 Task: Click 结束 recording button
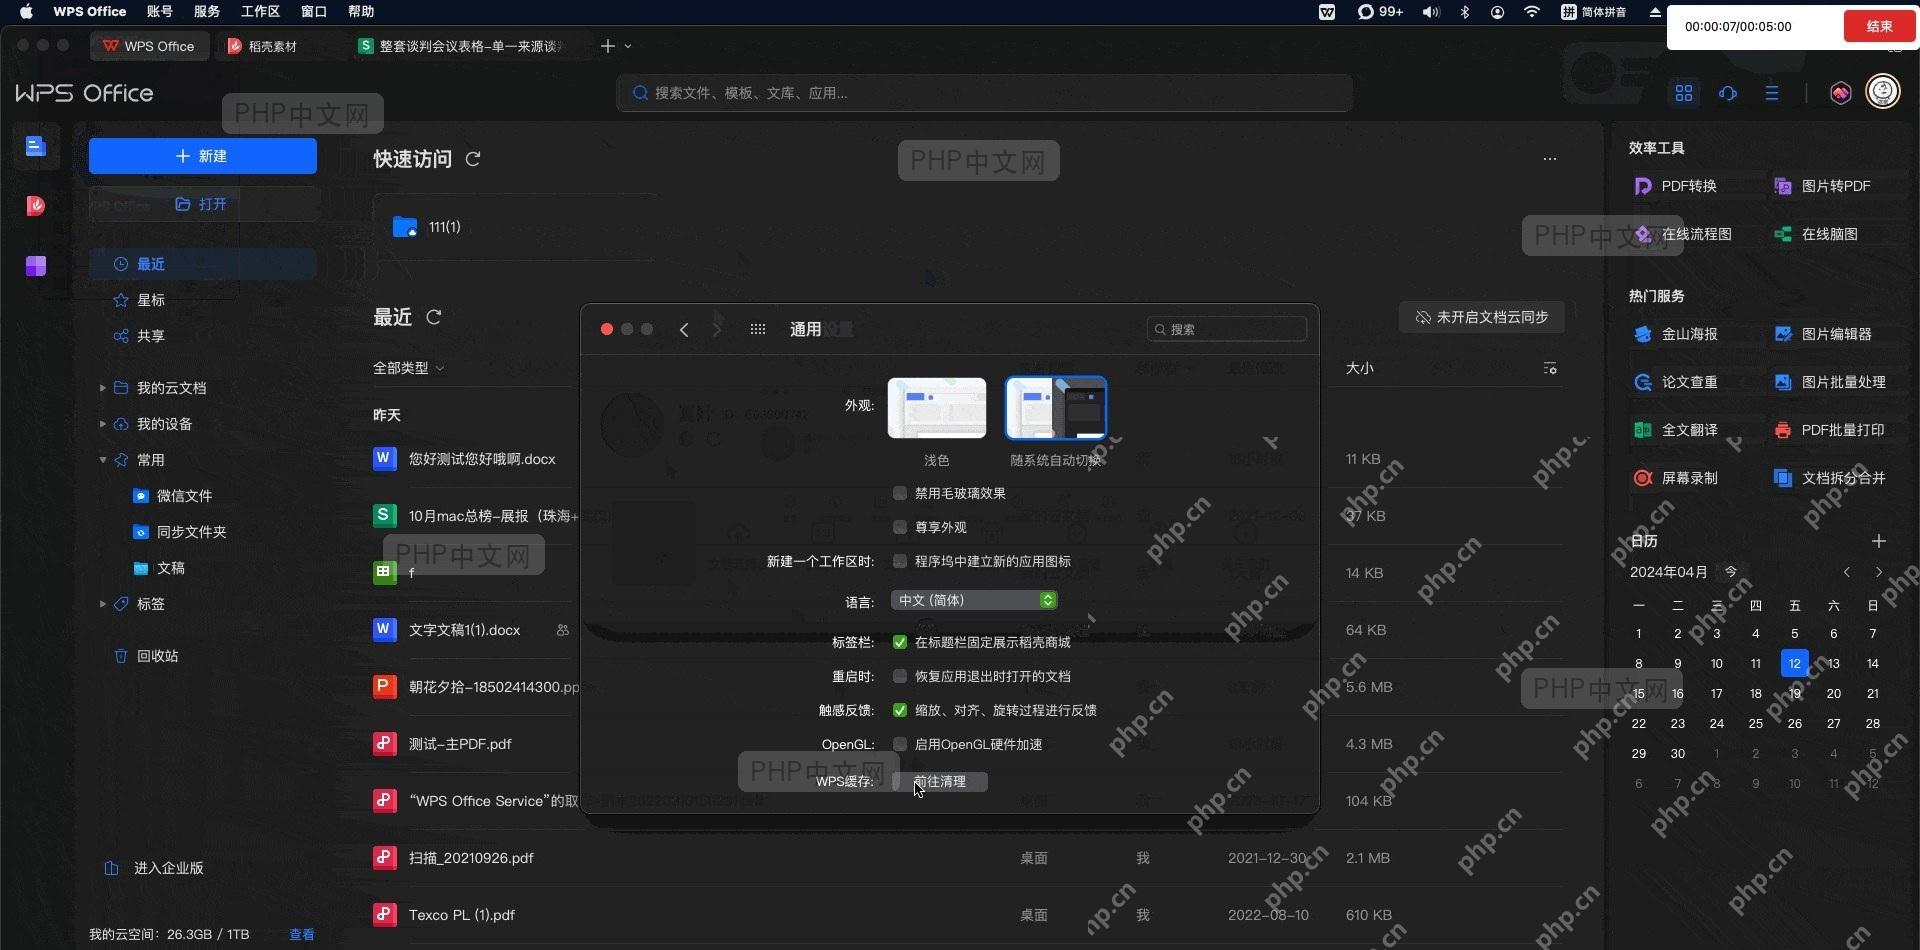1879,26
